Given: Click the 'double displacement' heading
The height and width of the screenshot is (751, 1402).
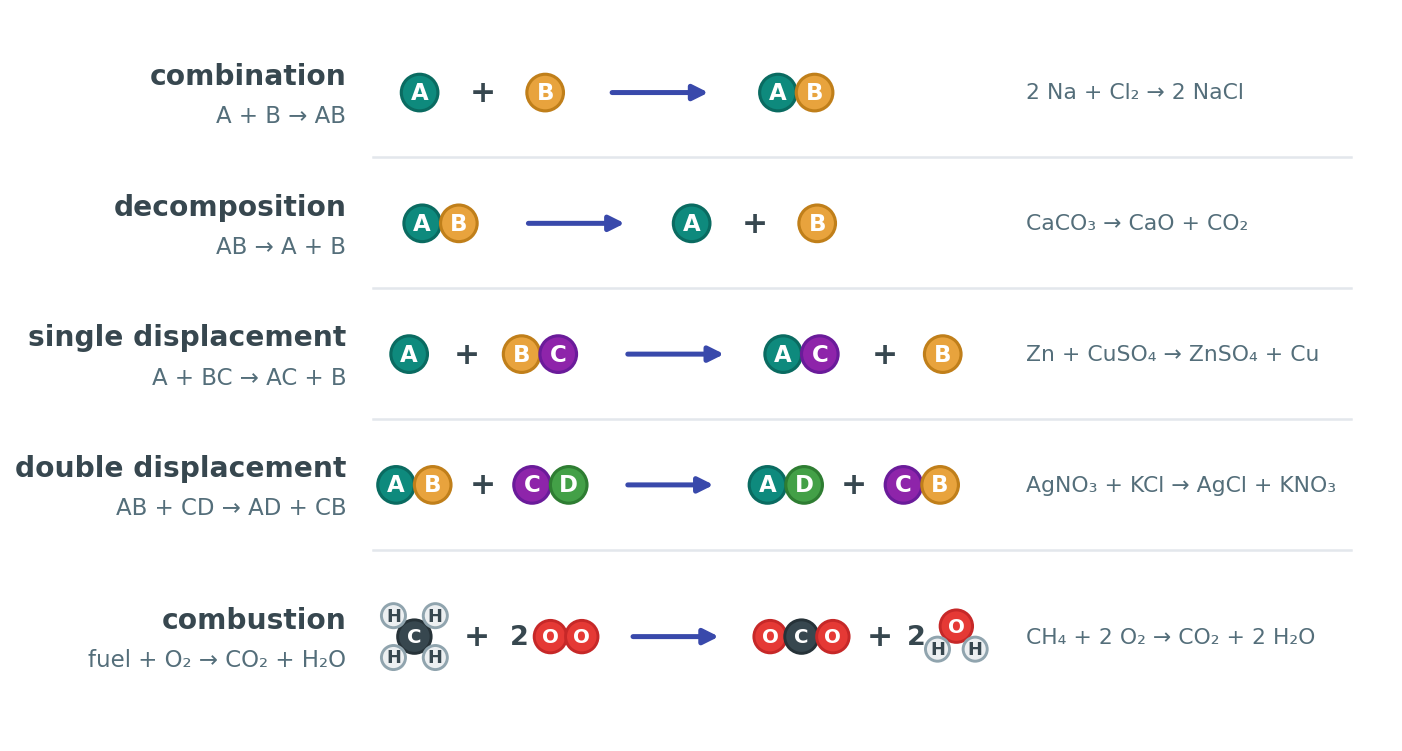Looking at the screenshot, I should pos(181,469).
